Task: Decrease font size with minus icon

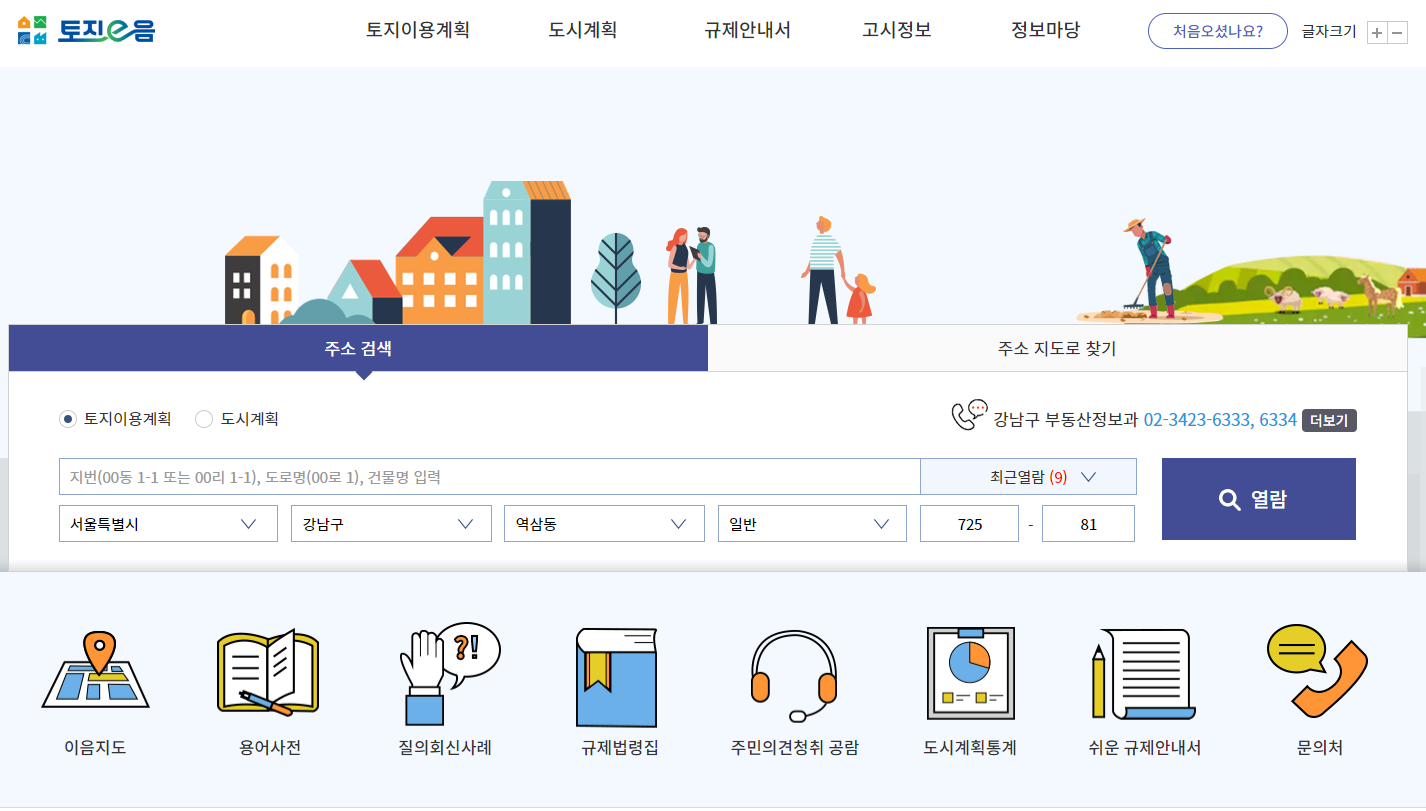Action: point(1398,32)
